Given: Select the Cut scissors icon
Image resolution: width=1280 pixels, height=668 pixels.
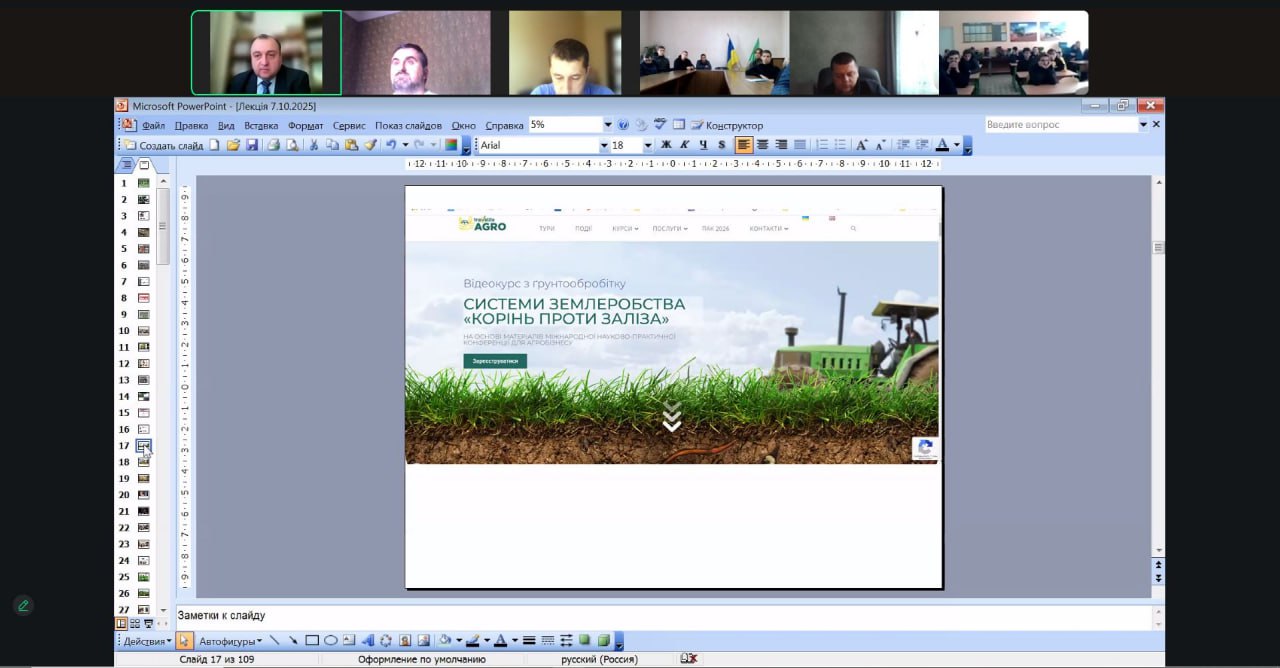Looking at the screenshot, I should click(x=313, y=145).
